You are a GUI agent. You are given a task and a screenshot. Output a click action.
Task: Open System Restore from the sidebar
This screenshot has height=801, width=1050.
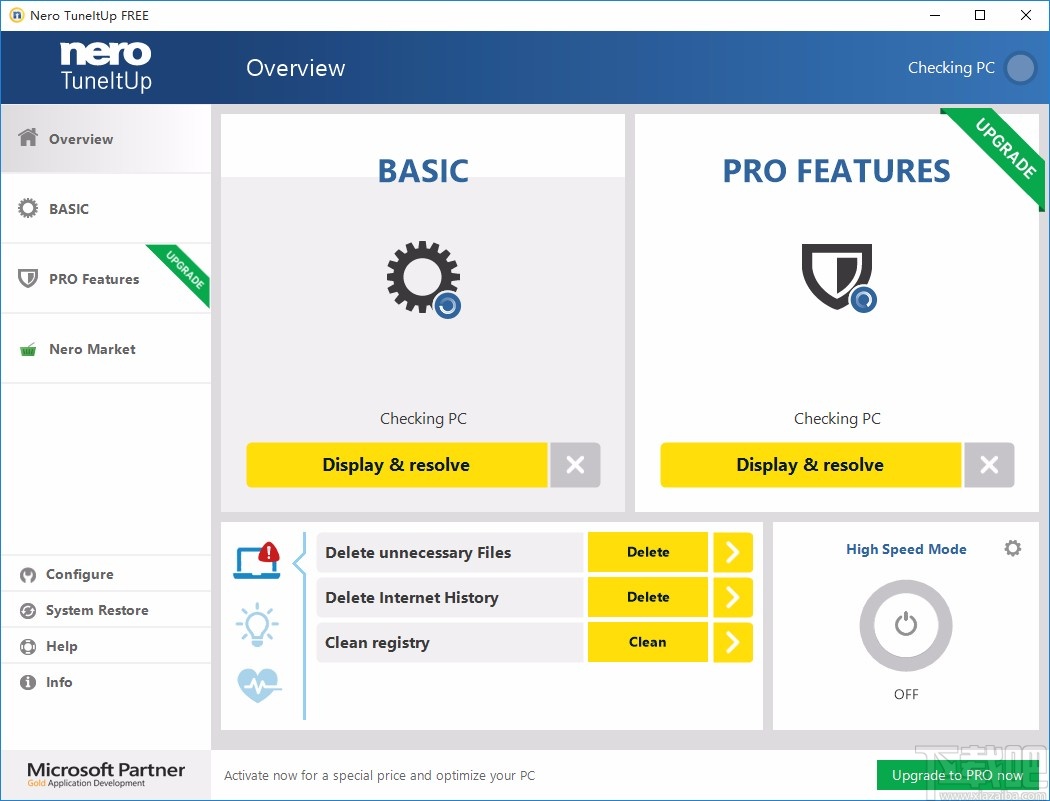(106, 610)
